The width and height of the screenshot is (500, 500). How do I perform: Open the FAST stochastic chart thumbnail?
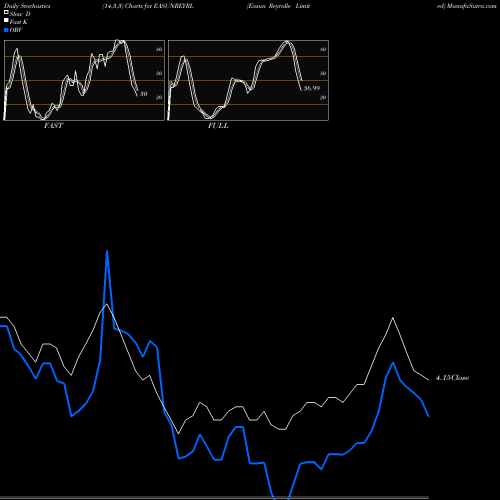click(84, 80)
